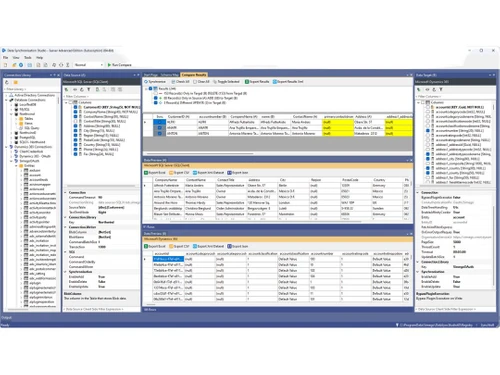Collapse the Entities folder node
The image size is (500, 375).
(16, 166)
